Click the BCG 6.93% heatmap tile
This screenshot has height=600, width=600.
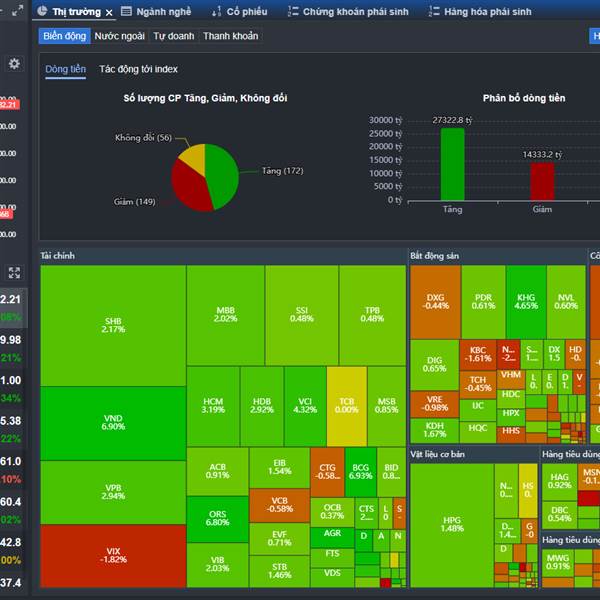tap(360, 472)
